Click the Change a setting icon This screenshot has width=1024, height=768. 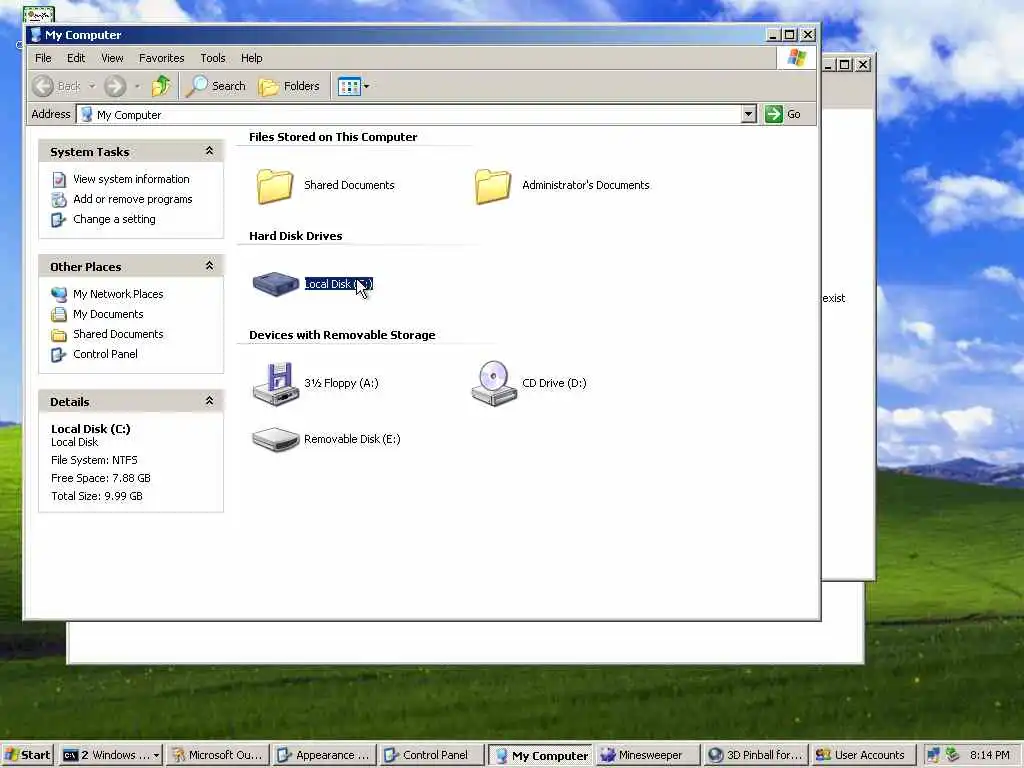point(59,219)
